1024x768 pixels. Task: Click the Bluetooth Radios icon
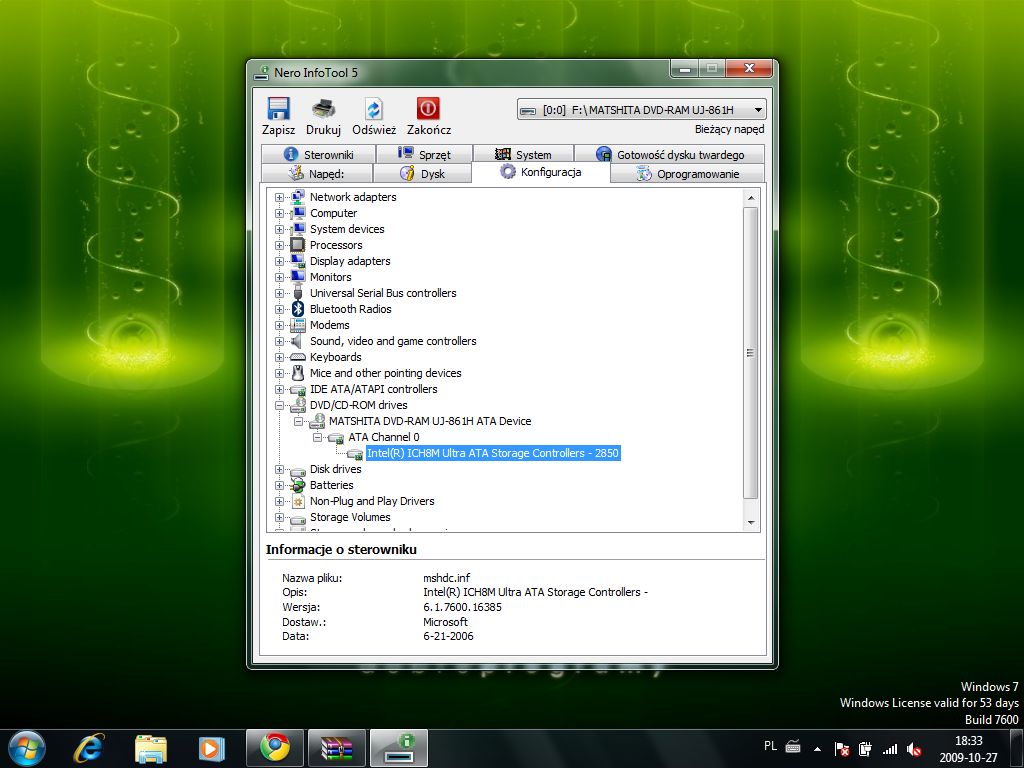point(298,309)
